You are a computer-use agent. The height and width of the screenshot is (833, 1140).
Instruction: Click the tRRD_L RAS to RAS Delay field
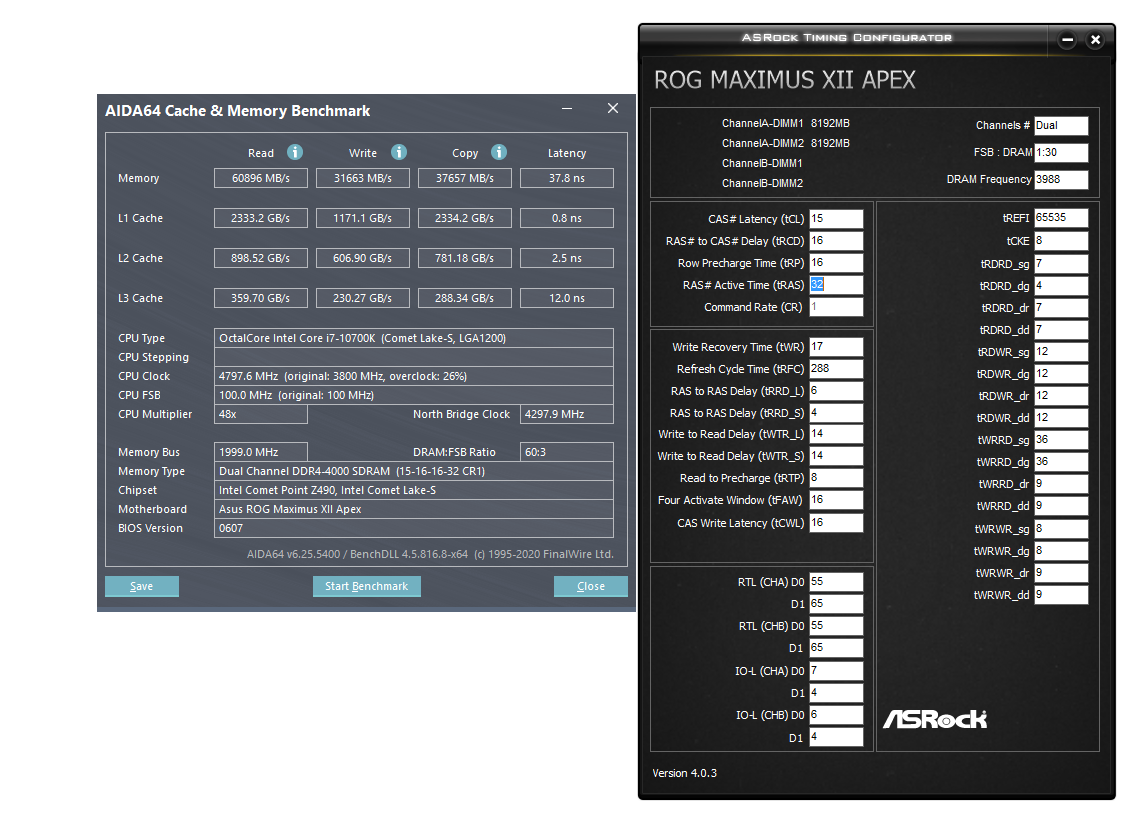836,391
